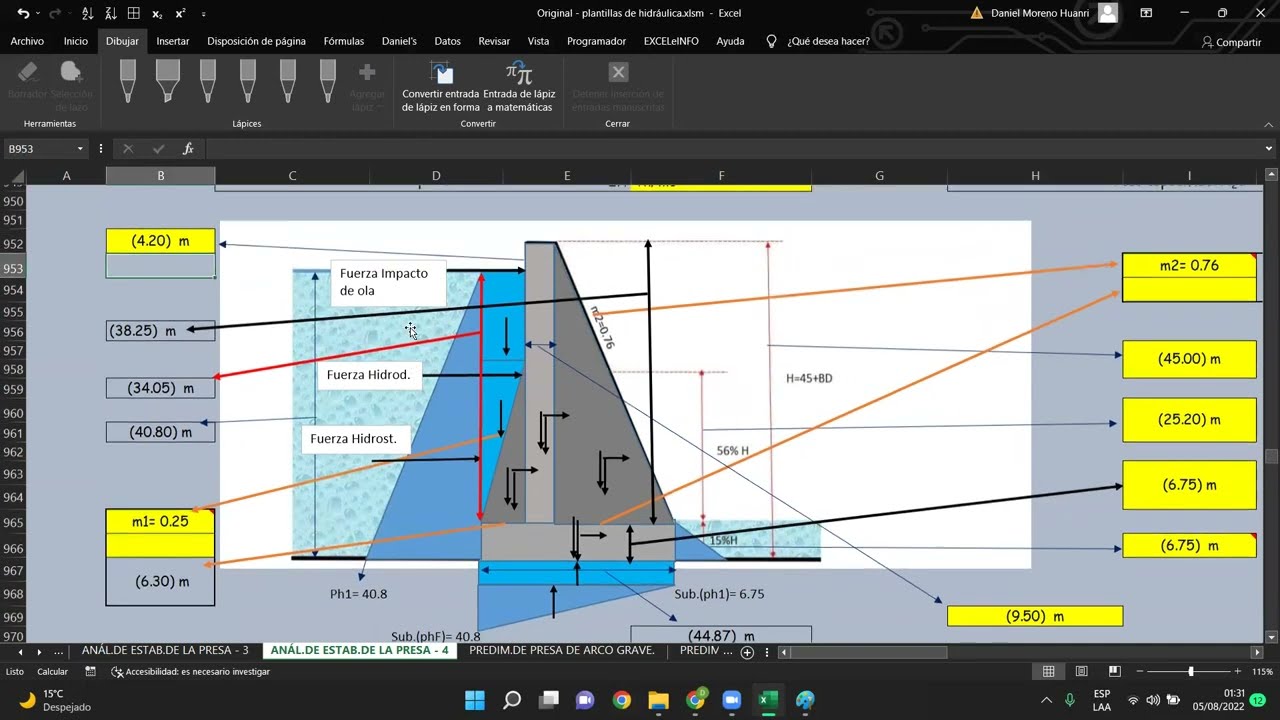Open the PREDIM.DE PRESA DE ARCO GRAVE. sheet
Image resolution: width=1280 pixels, height=720 pixels.
point(562,651)
